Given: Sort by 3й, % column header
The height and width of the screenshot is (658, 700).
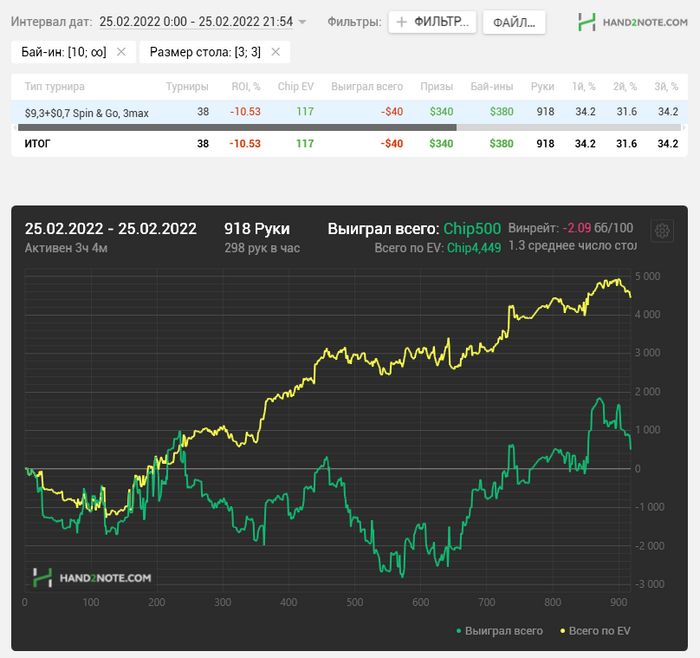Looking at the screenshot, I should (x=667, y=87).
